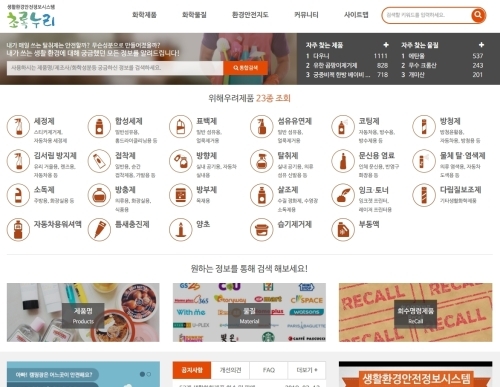Focus the product/manufacturer search box in banner
500x387 pixels.
click(x=115, y=68)
